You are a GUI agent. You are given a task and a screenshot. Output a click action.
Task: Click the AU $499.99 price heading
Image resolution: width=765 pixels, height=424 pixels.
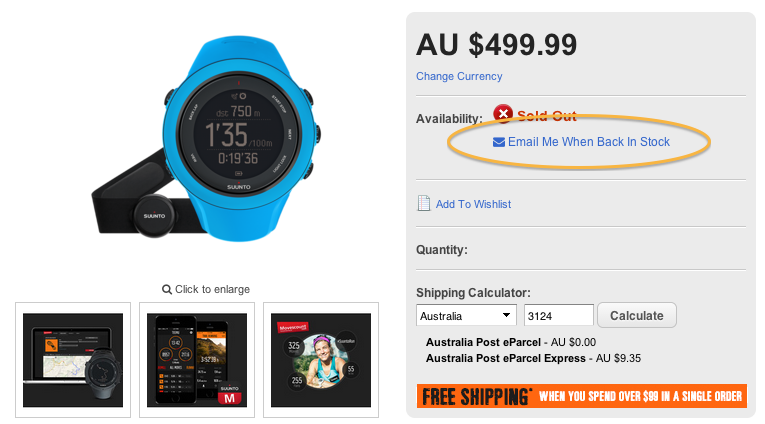click(497, 45)
